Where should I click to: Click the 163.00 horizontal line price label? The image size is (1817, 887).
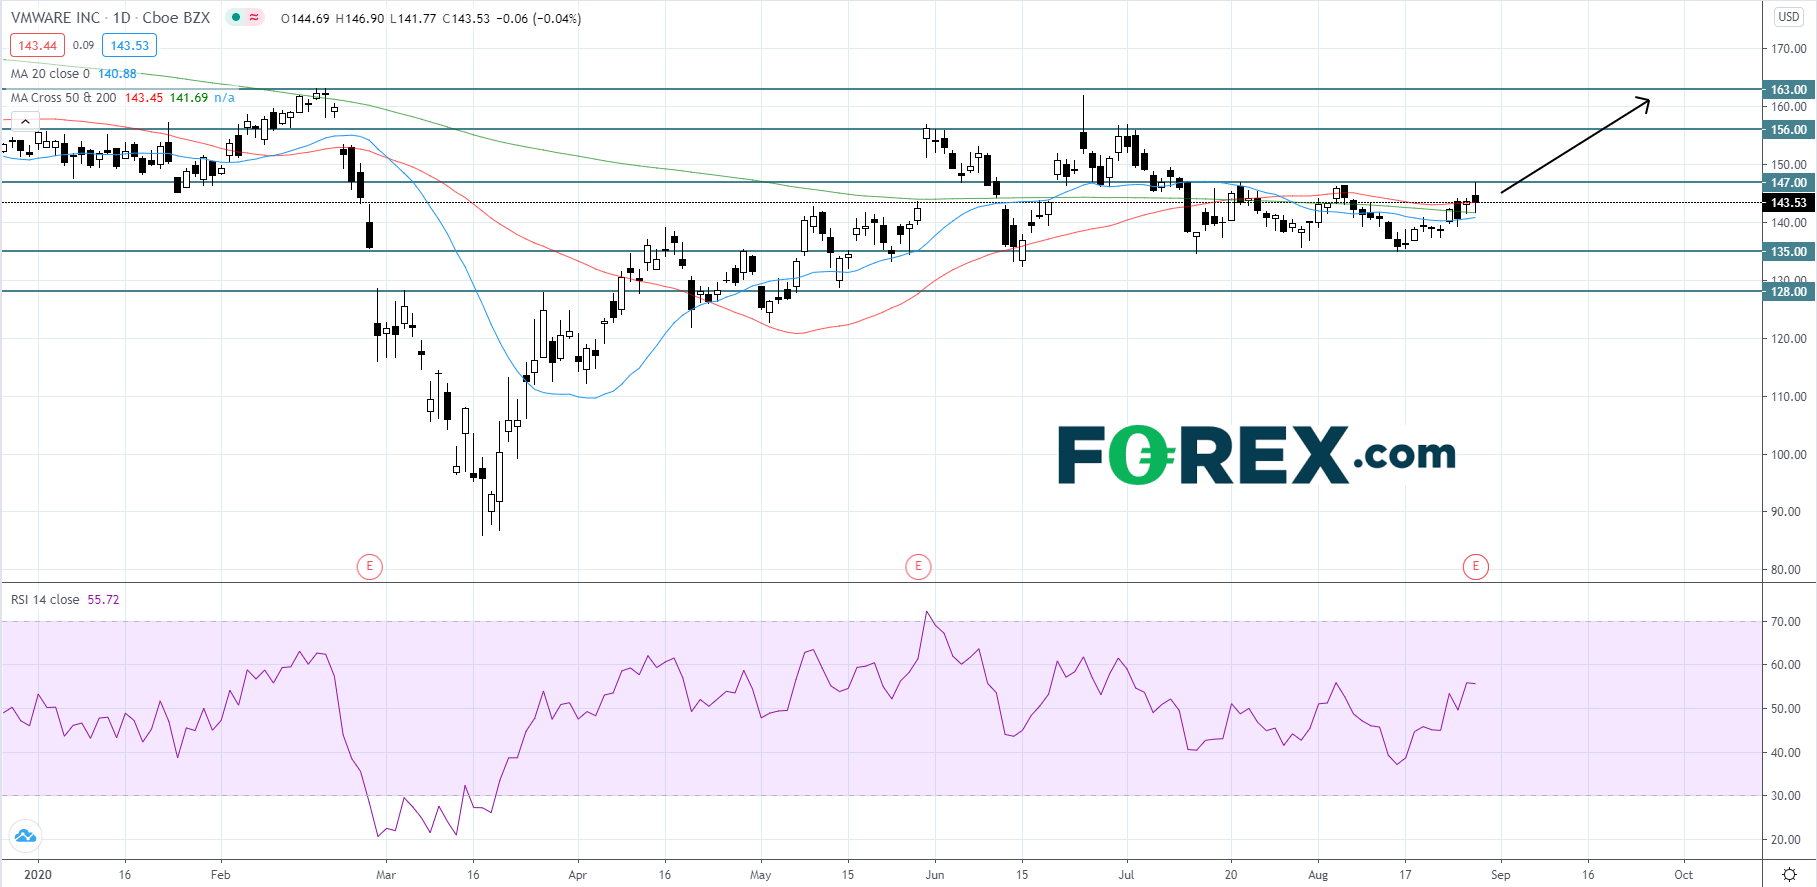tap(1789, 90)
